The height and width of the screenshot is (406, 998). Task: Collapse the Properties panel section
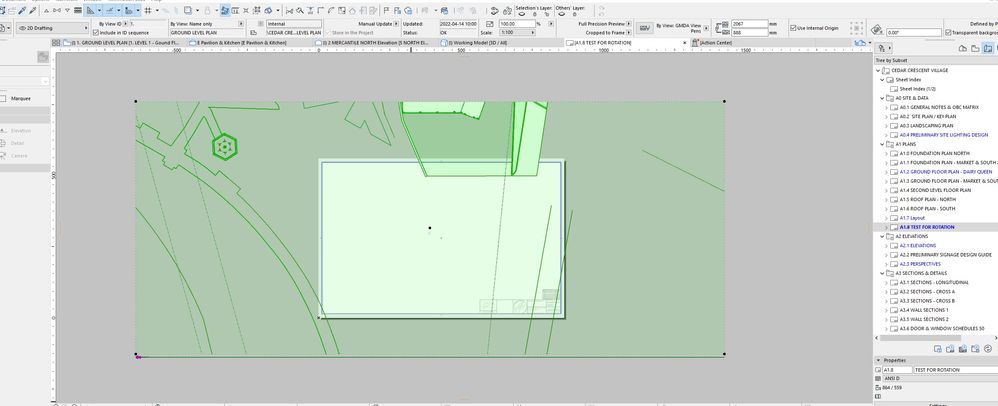(878, 360)
